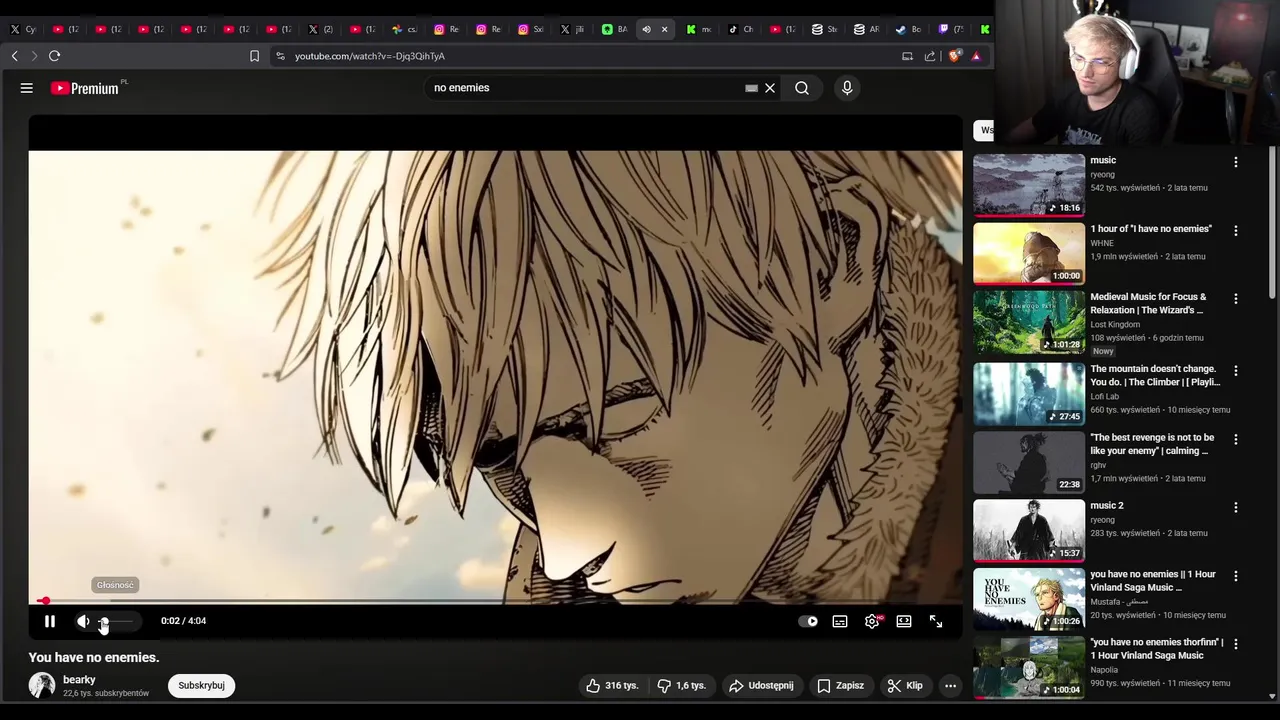This screenshot has height=720, width=1280.
Task: Save video with Zapisz button
Action: [x=841, y=685]
